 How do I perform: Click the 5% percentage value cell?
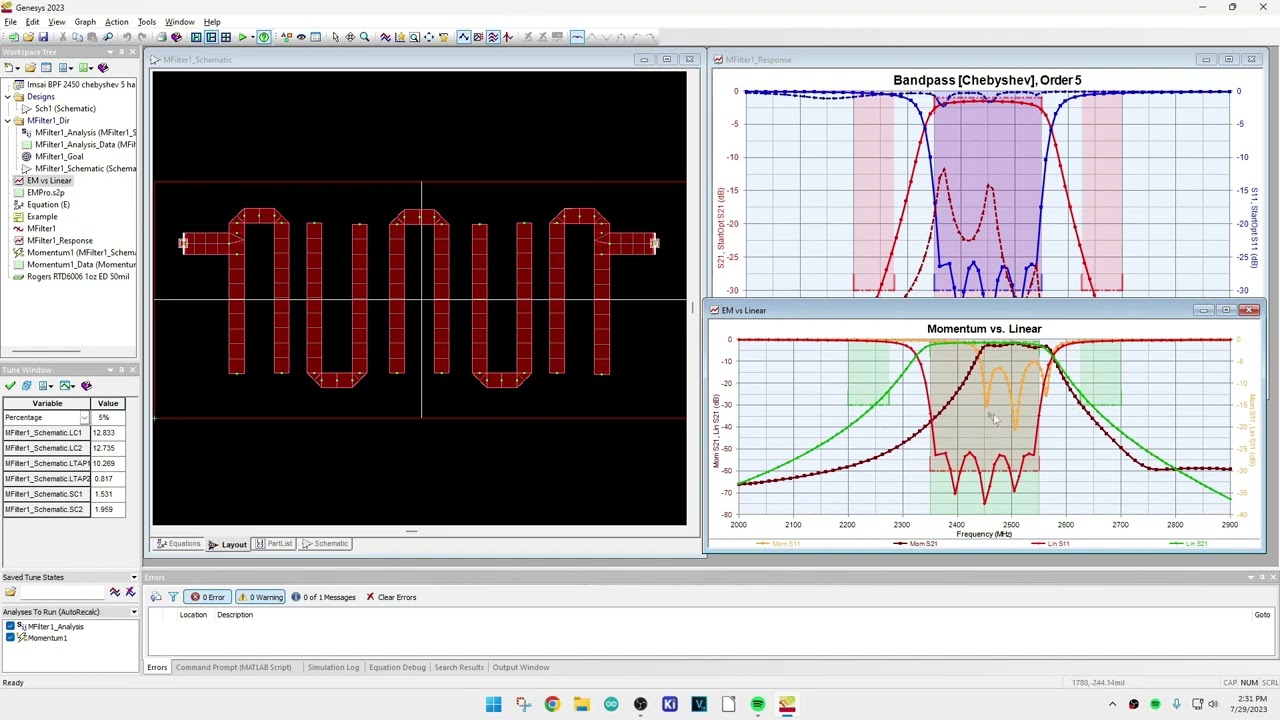click(108, 417)
